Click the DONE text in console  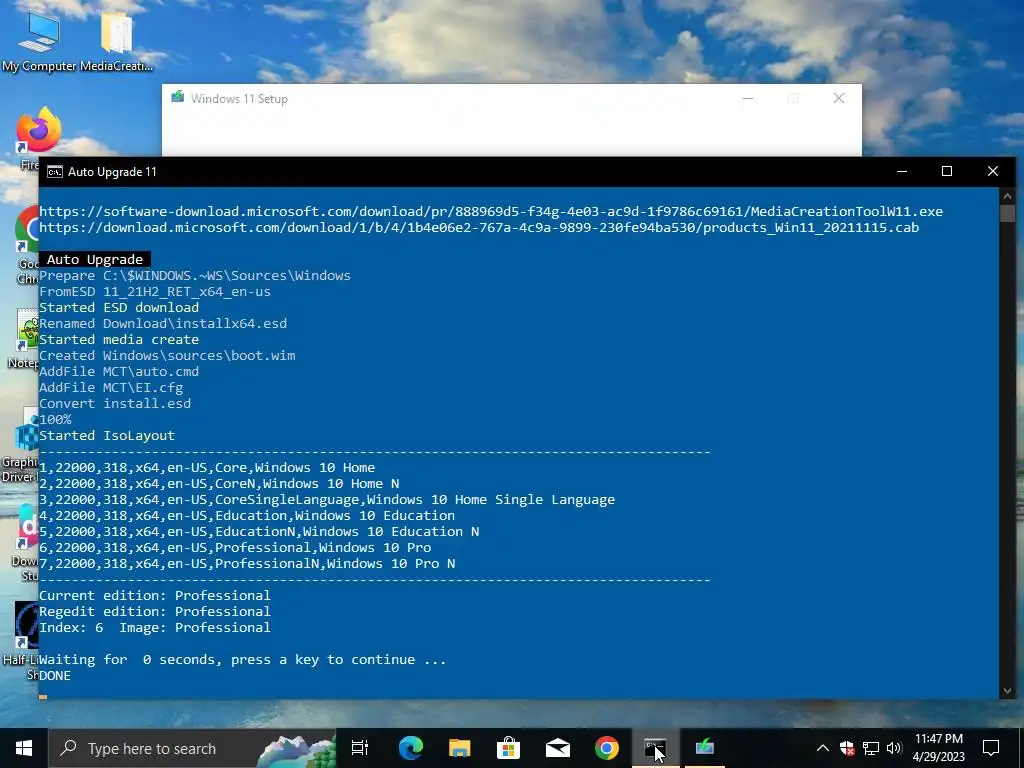pos(55,676)
